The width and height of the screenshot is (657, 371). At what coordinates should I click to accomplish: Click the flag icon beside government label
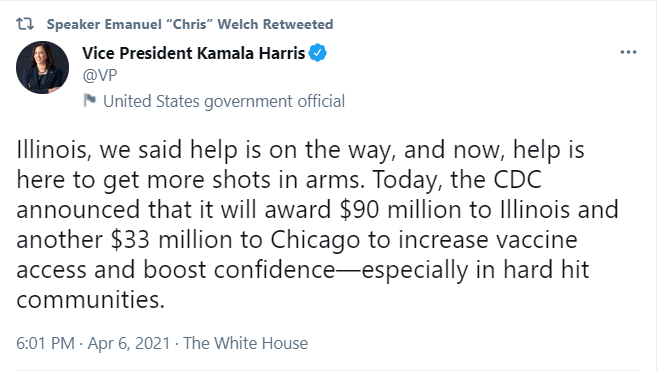point(89,101)
